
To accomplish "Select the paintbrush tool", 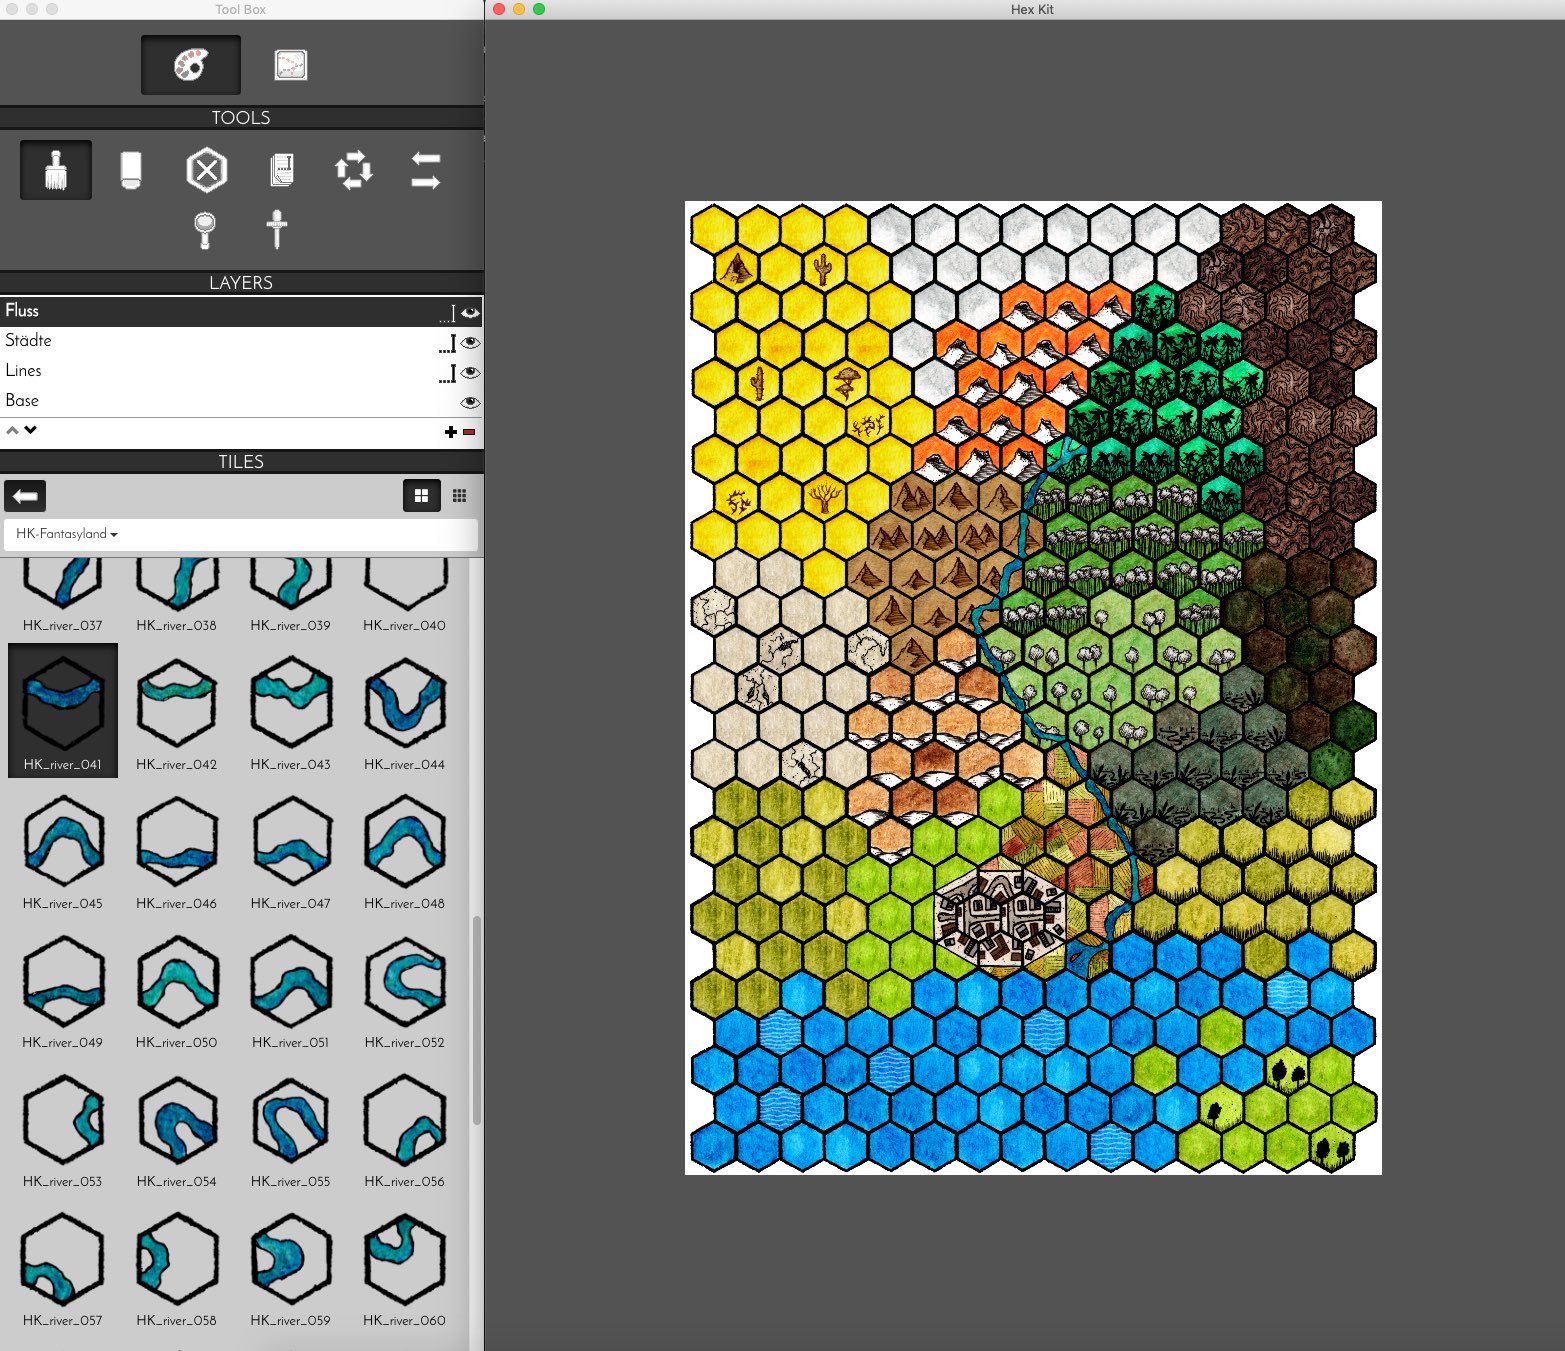I will click(x=56, y=170).
